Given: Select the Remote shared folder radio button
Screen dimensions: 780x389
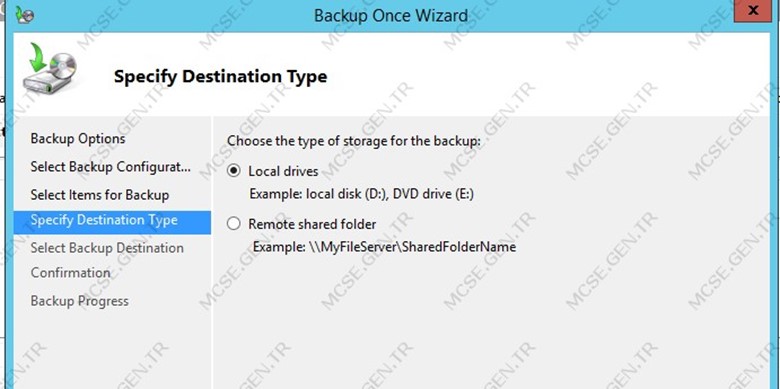Looking at the screenshot, I should pyautogui.click(x=233, y=224).
